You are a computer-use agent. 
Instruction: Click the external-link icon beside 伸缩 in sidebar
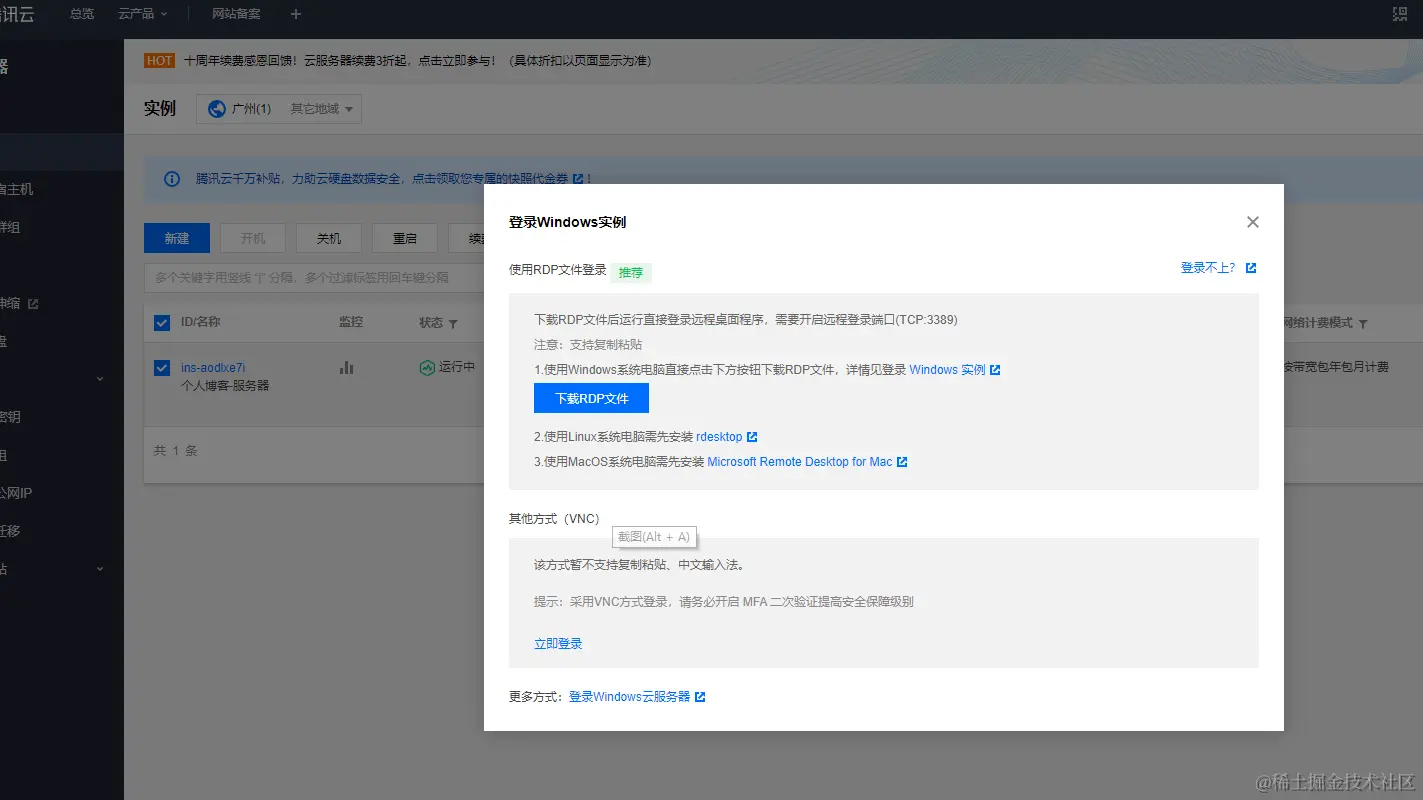pos(33,304)
